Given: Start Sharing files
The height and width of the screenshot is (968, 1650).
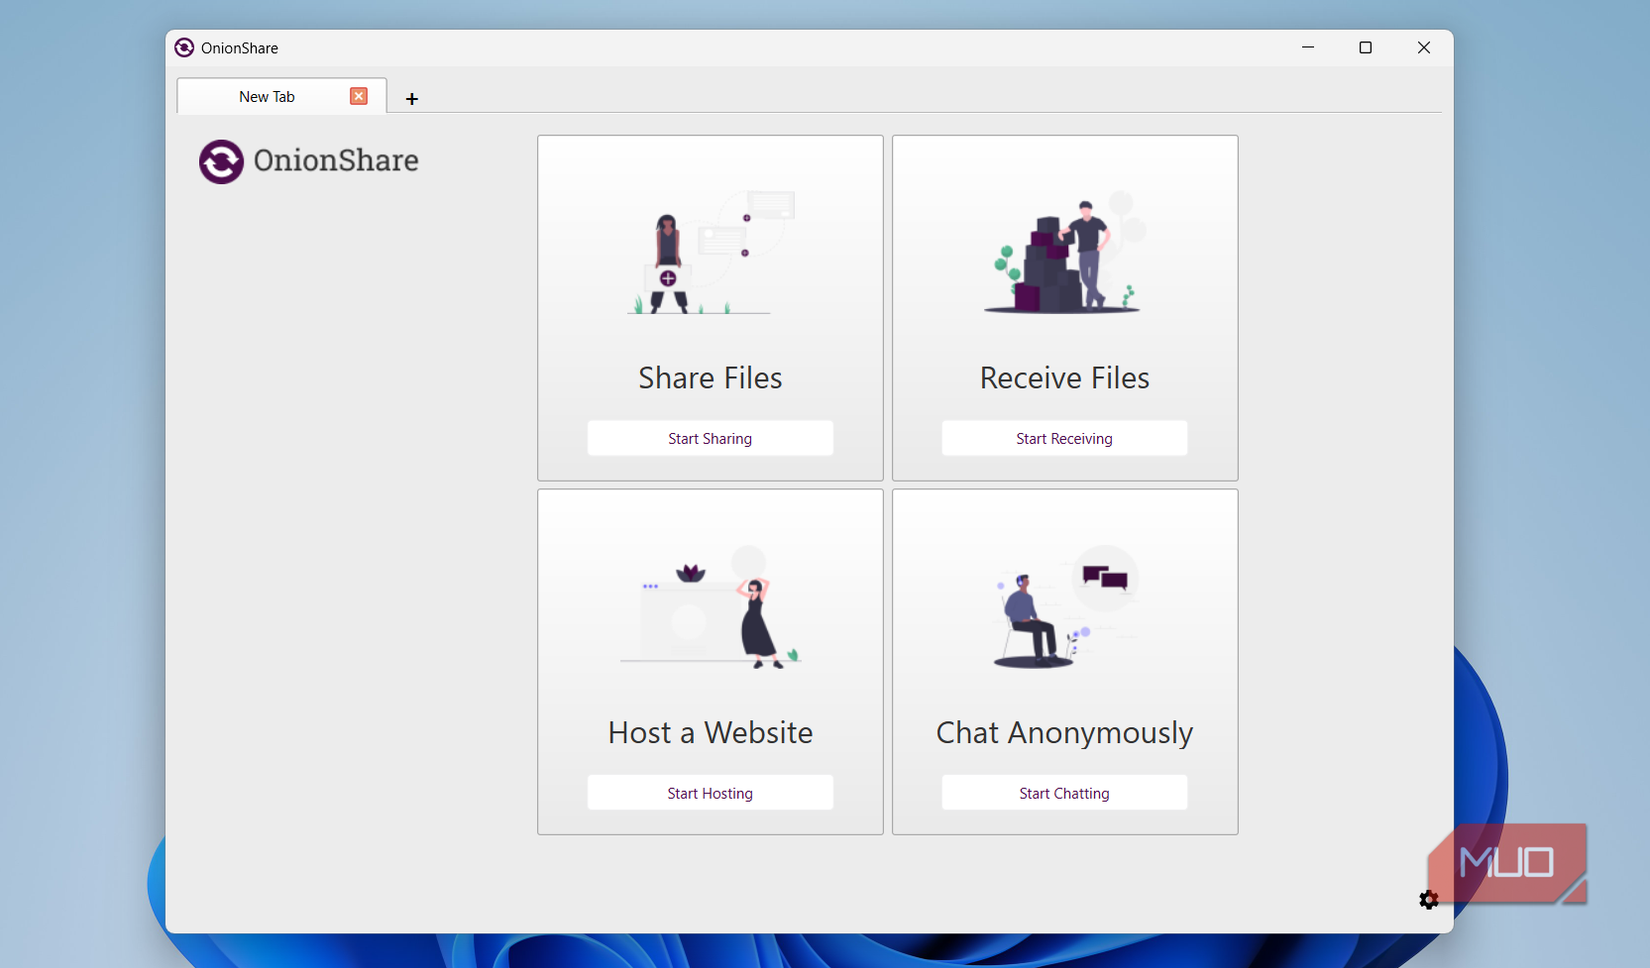Looking at the screenshot, I should pyautogui.click(x=709, y=438).
